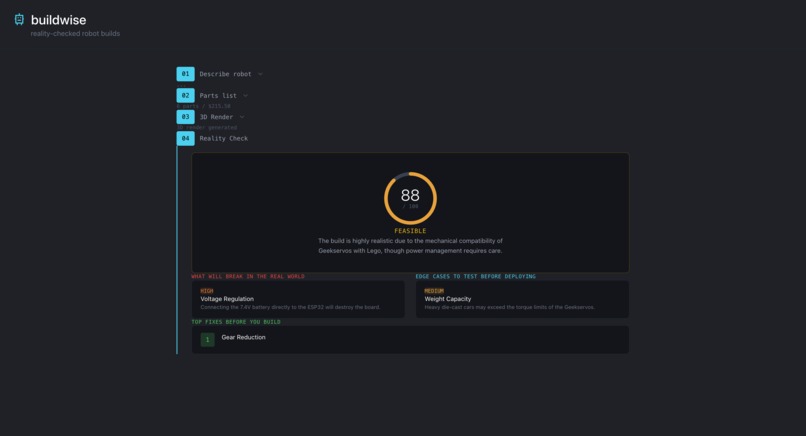Image resolution: width=806 pixels, height=436 pixels.
Task: Expand the 3D Render chevron
Action: 242,117
